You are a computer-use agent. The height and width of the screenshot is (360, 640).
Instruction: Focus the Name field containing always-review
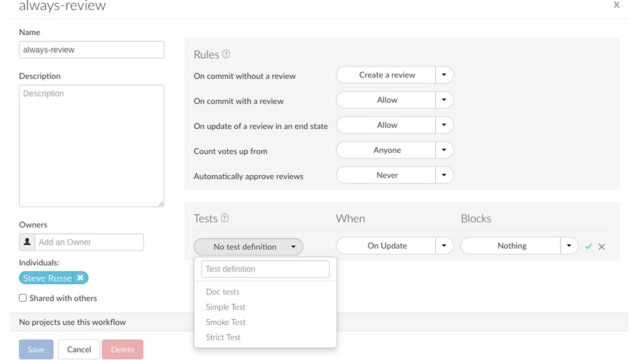91,49
